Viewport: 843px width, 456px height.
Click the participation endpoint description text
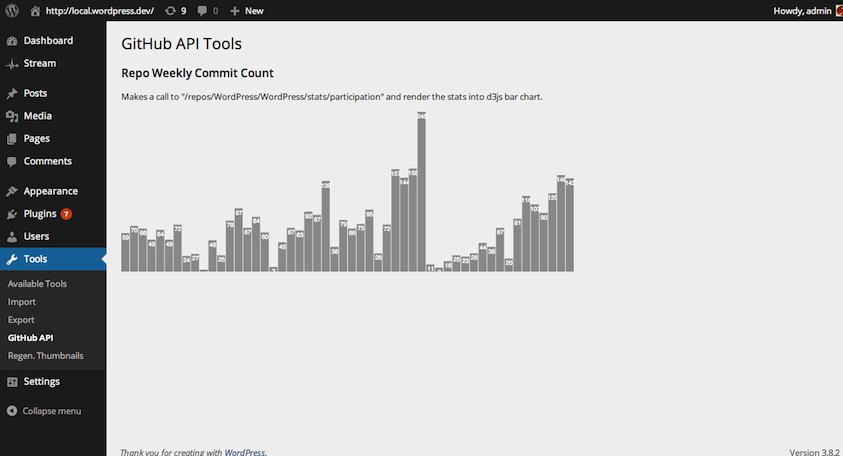[332, 97]
